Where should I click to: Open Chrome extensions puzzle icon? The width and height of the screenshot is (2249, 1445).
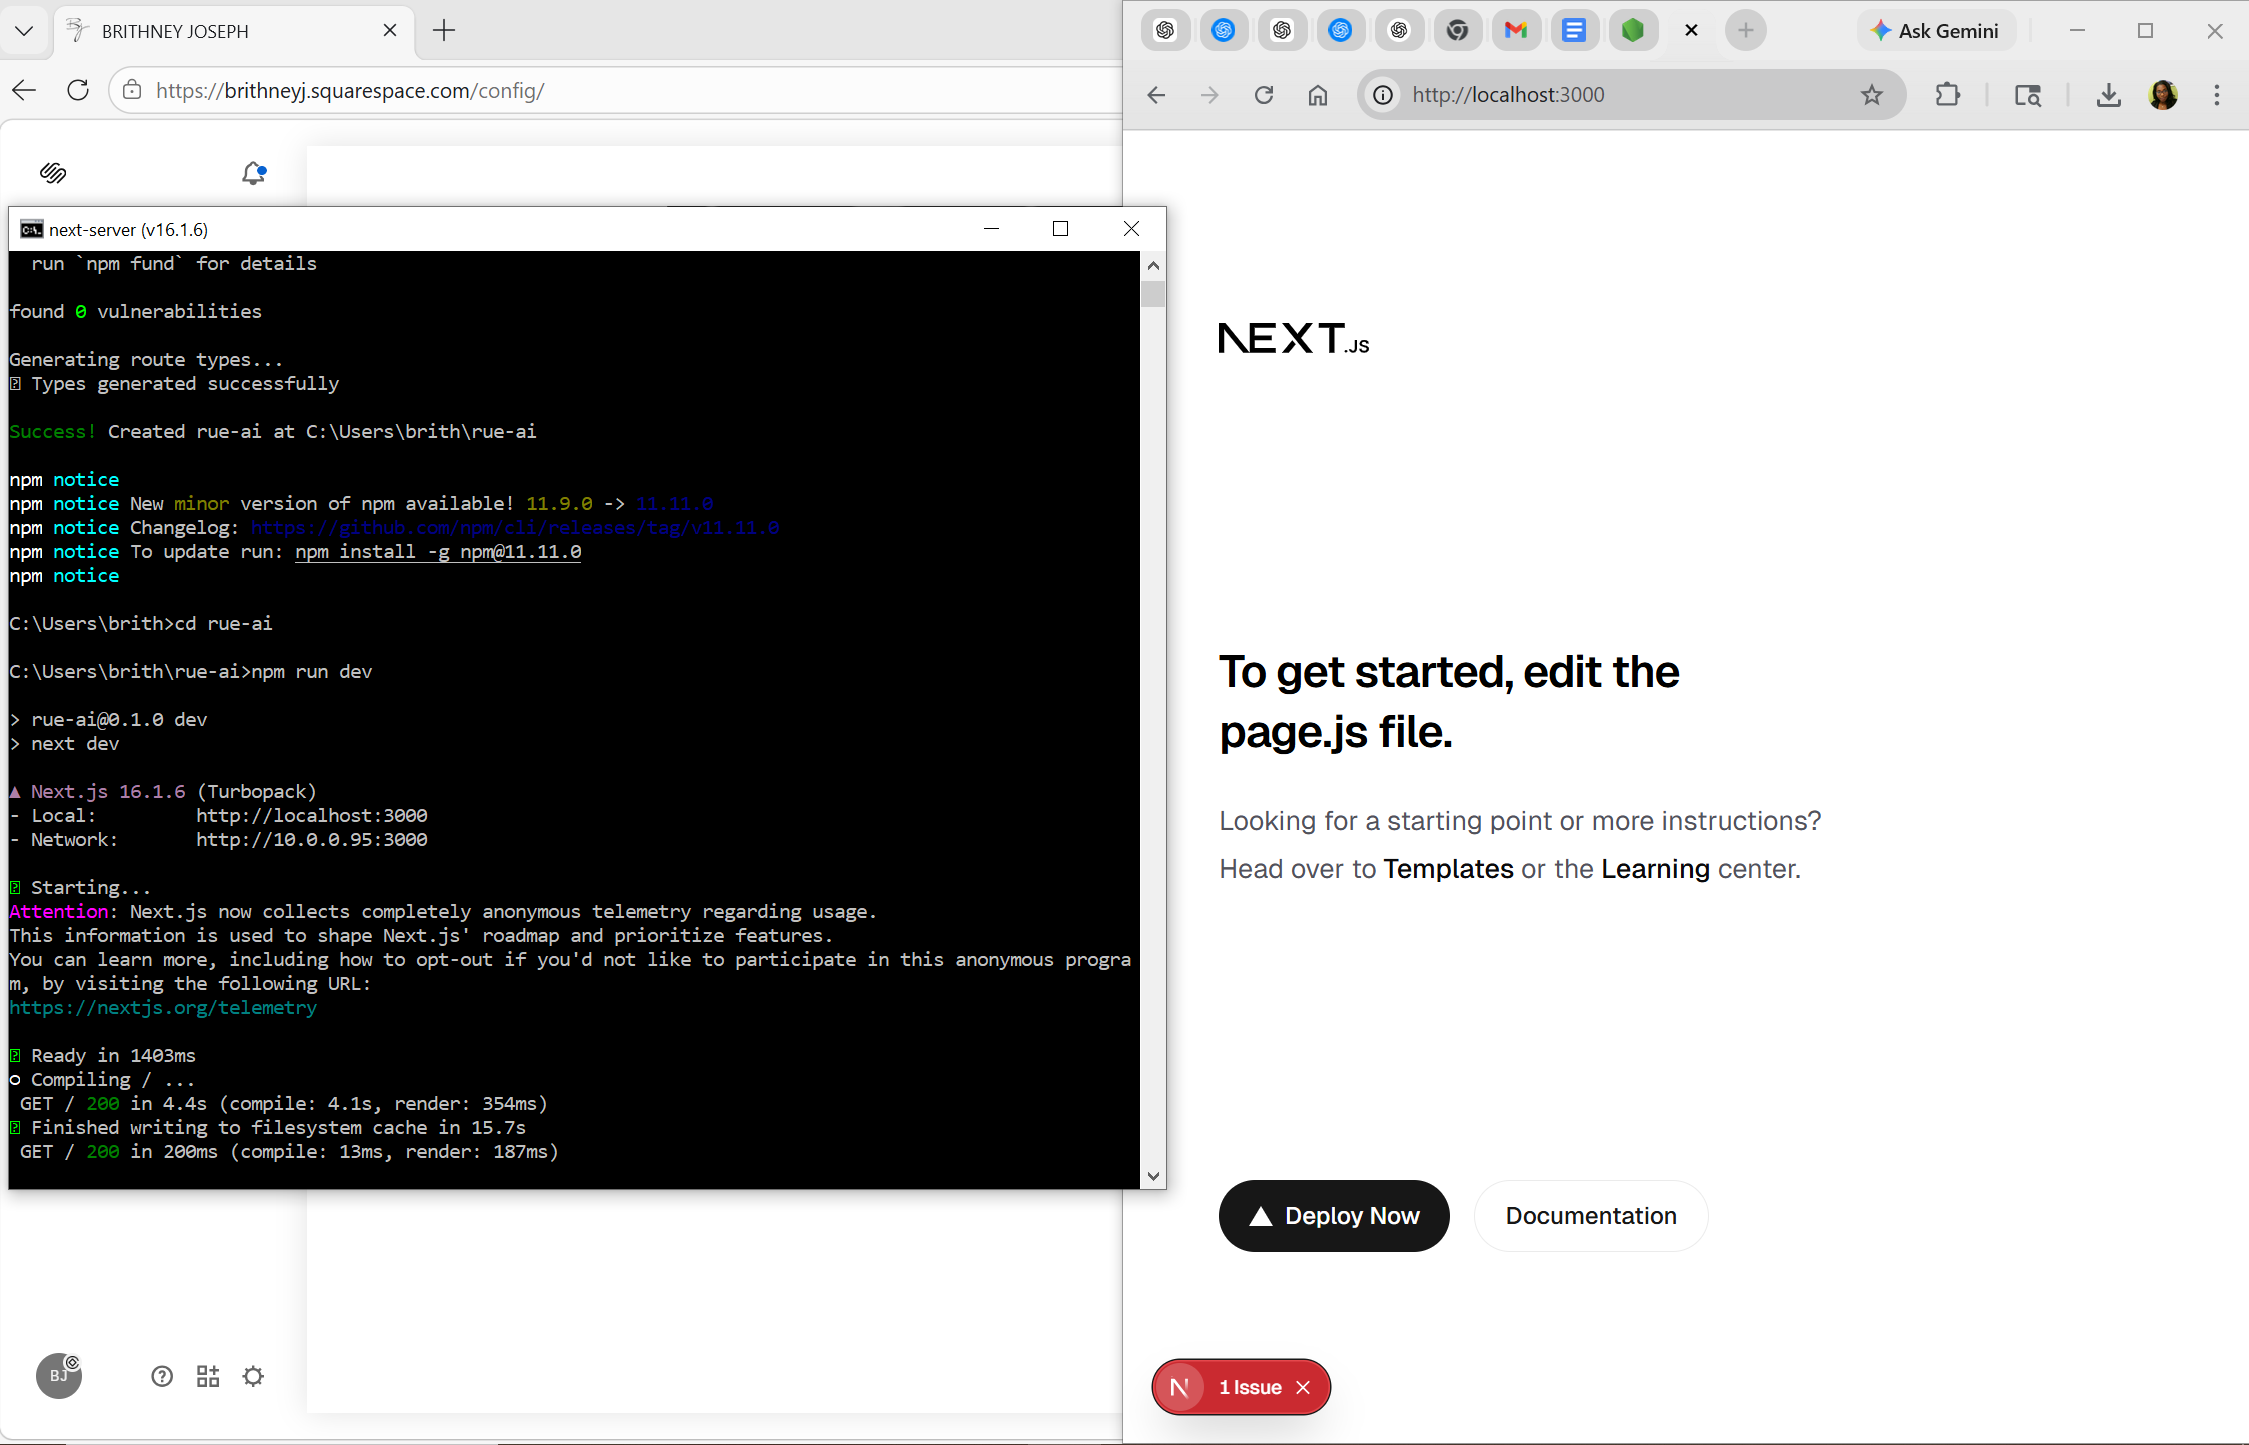(1947, 95)
